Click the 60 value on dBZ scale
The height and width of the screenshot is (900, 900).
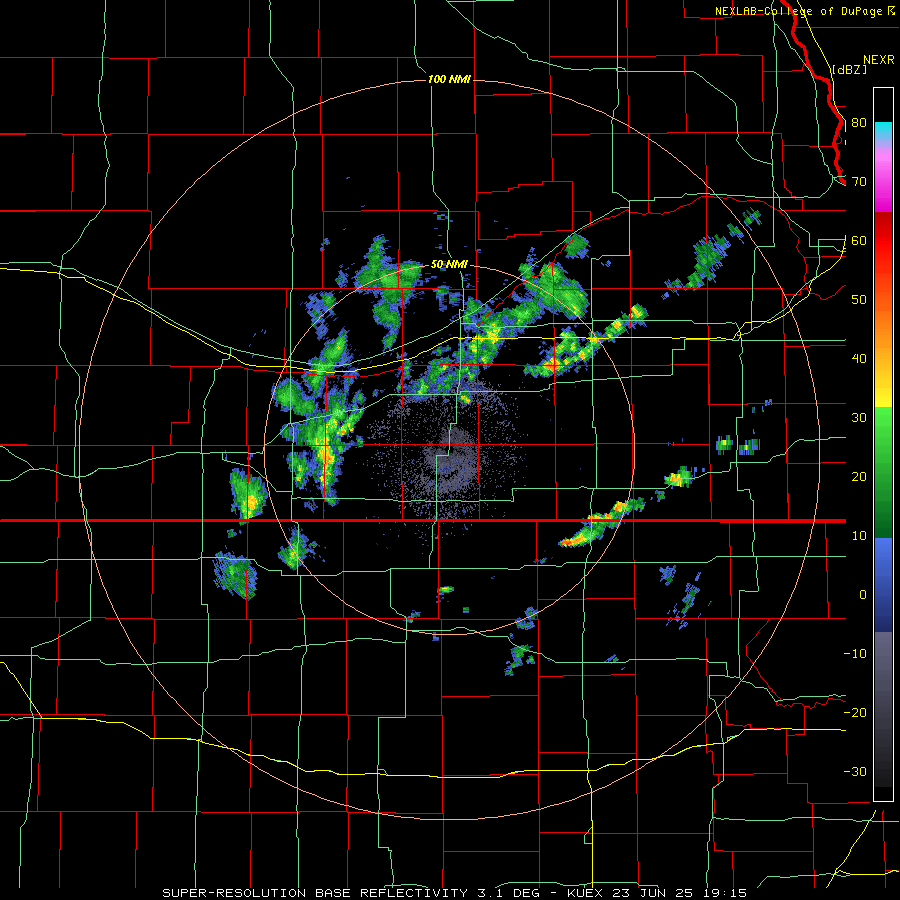coord(859,240)
